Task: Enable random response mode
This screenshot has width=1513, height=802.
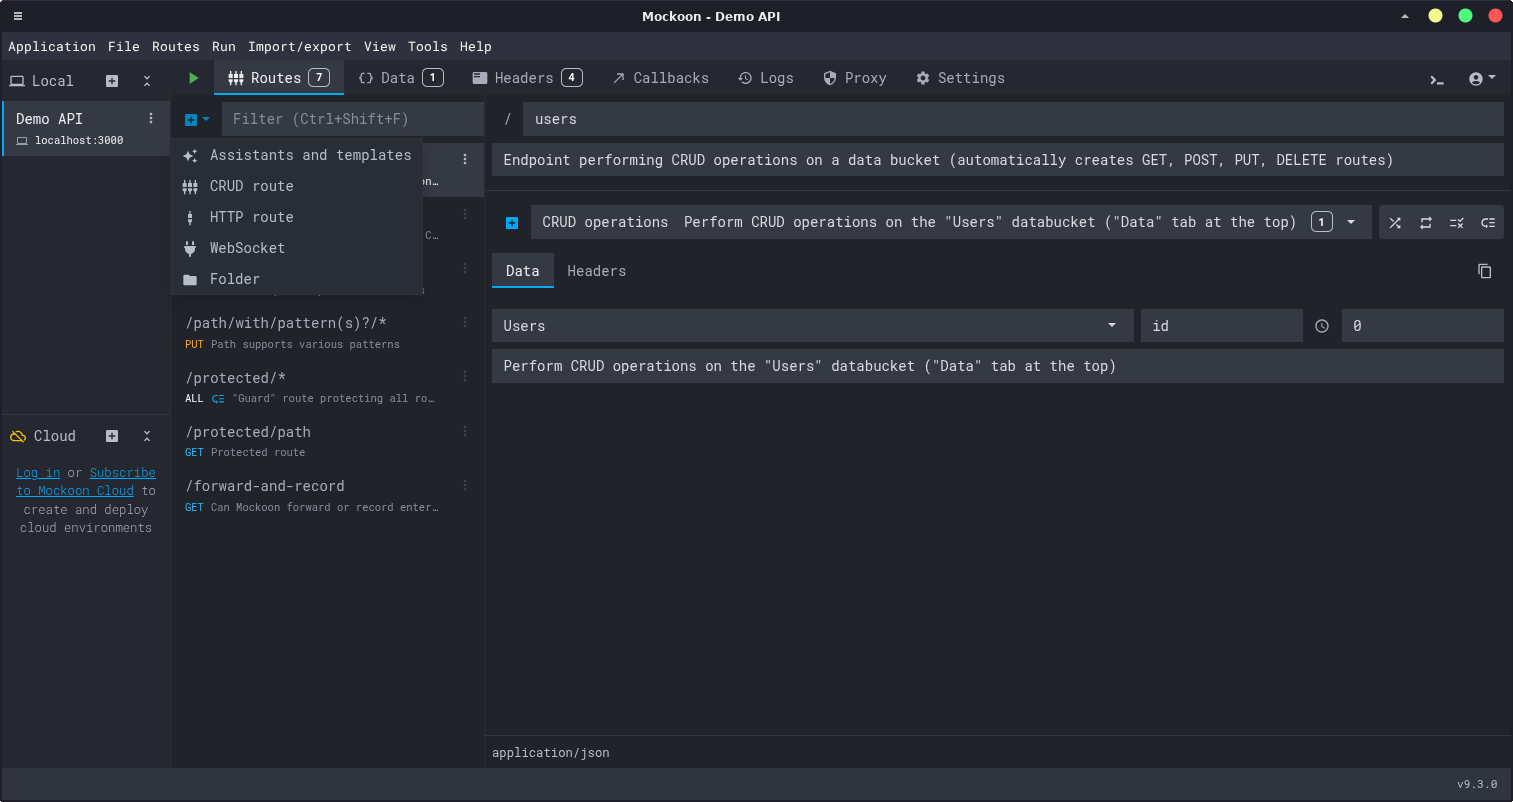Action: coord(1395,222)
